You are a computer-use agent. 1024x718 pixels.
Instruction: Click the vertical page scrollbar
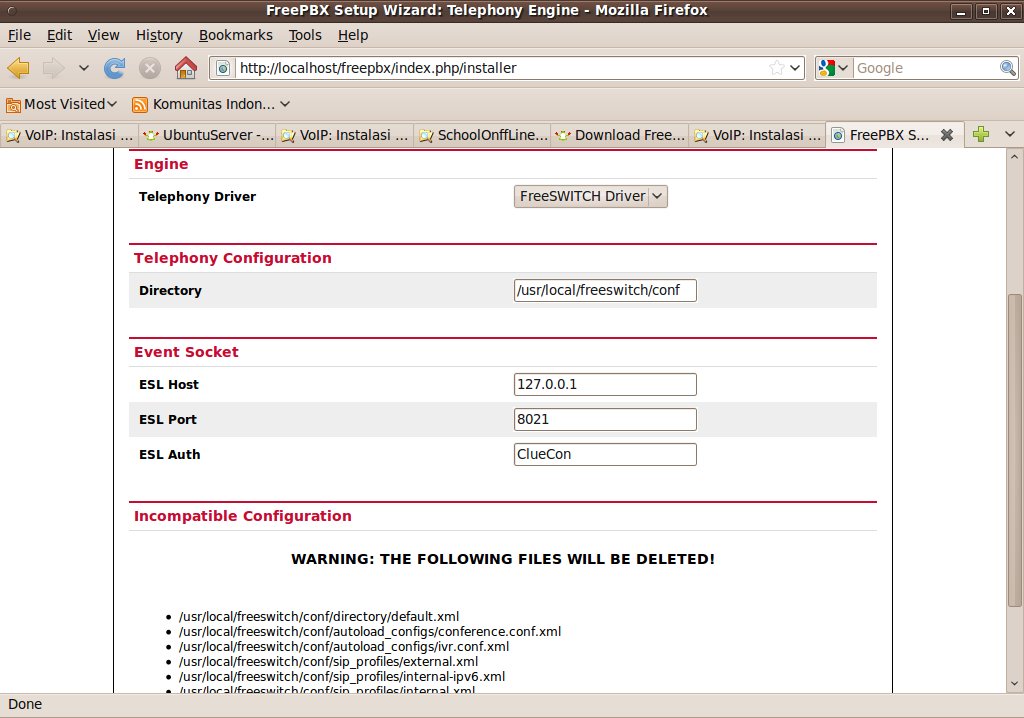pyautogui.click(x=1015, y=450)
